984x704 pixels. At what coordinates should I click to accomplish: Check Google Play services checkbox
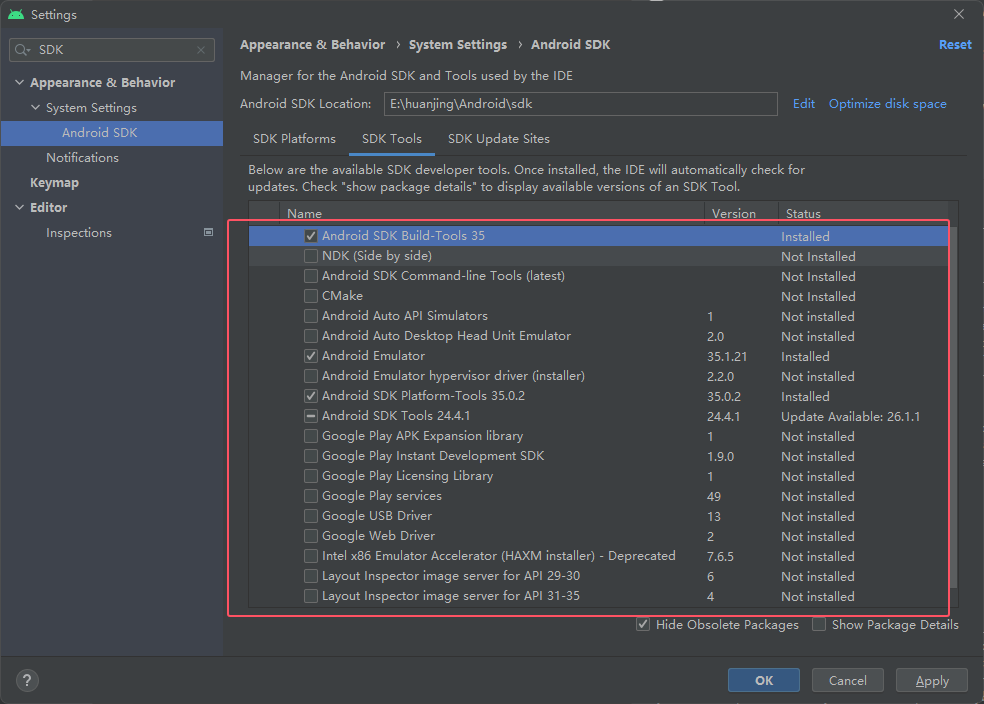tap(311, 496)
